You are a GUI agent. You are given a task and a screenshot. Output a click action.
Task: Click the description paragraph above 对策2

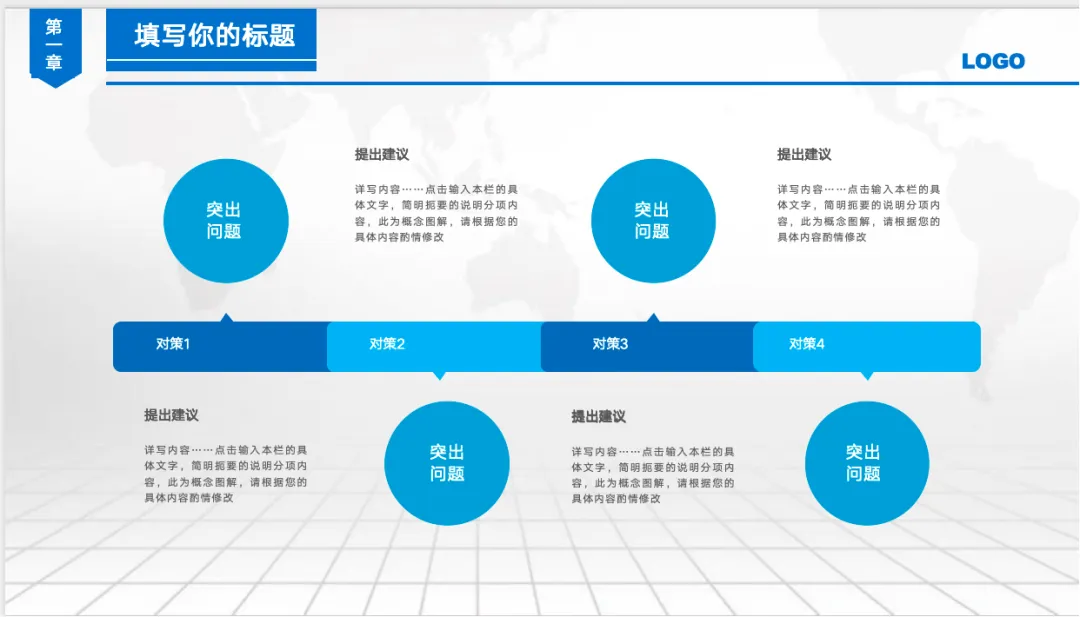coord(436,213)
